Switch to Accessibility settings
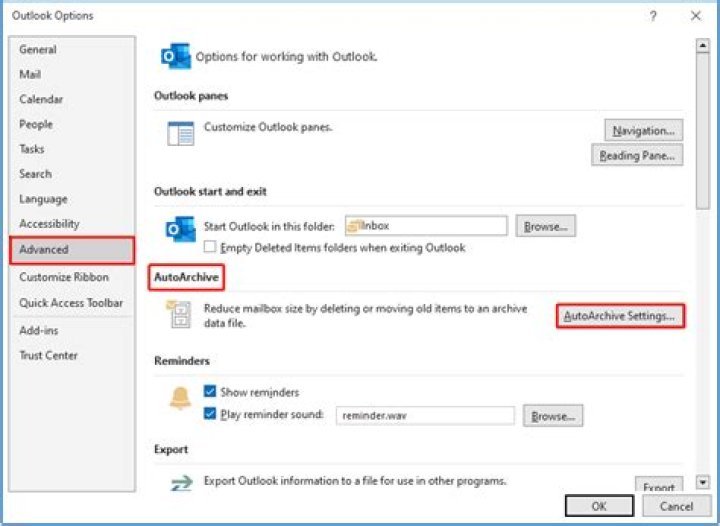The height and width of the screenshot is (526, 720). (x=72, y=224)
